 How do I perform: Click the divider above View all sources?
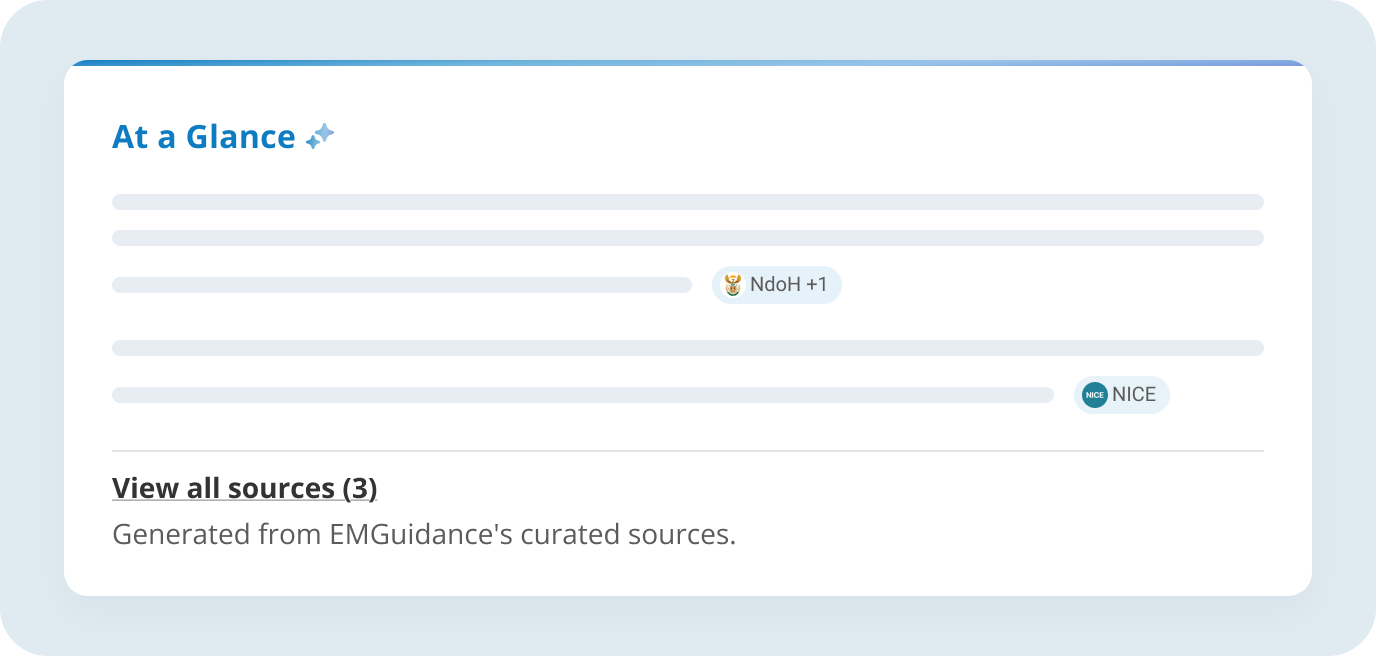[x=688, y=451]
